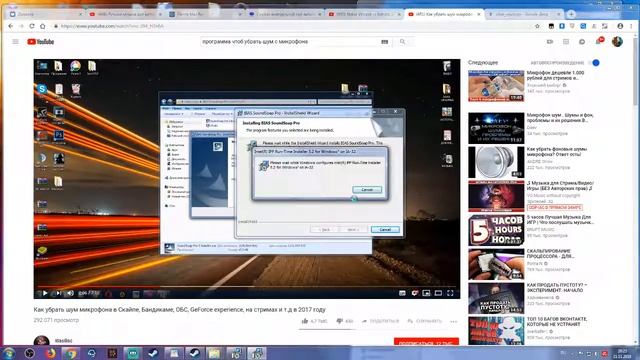The height and width of the screenshot is (360, 640).
Task: Open the channel avatar below the video
Action: pyautogui.click(x=41, y=341)
